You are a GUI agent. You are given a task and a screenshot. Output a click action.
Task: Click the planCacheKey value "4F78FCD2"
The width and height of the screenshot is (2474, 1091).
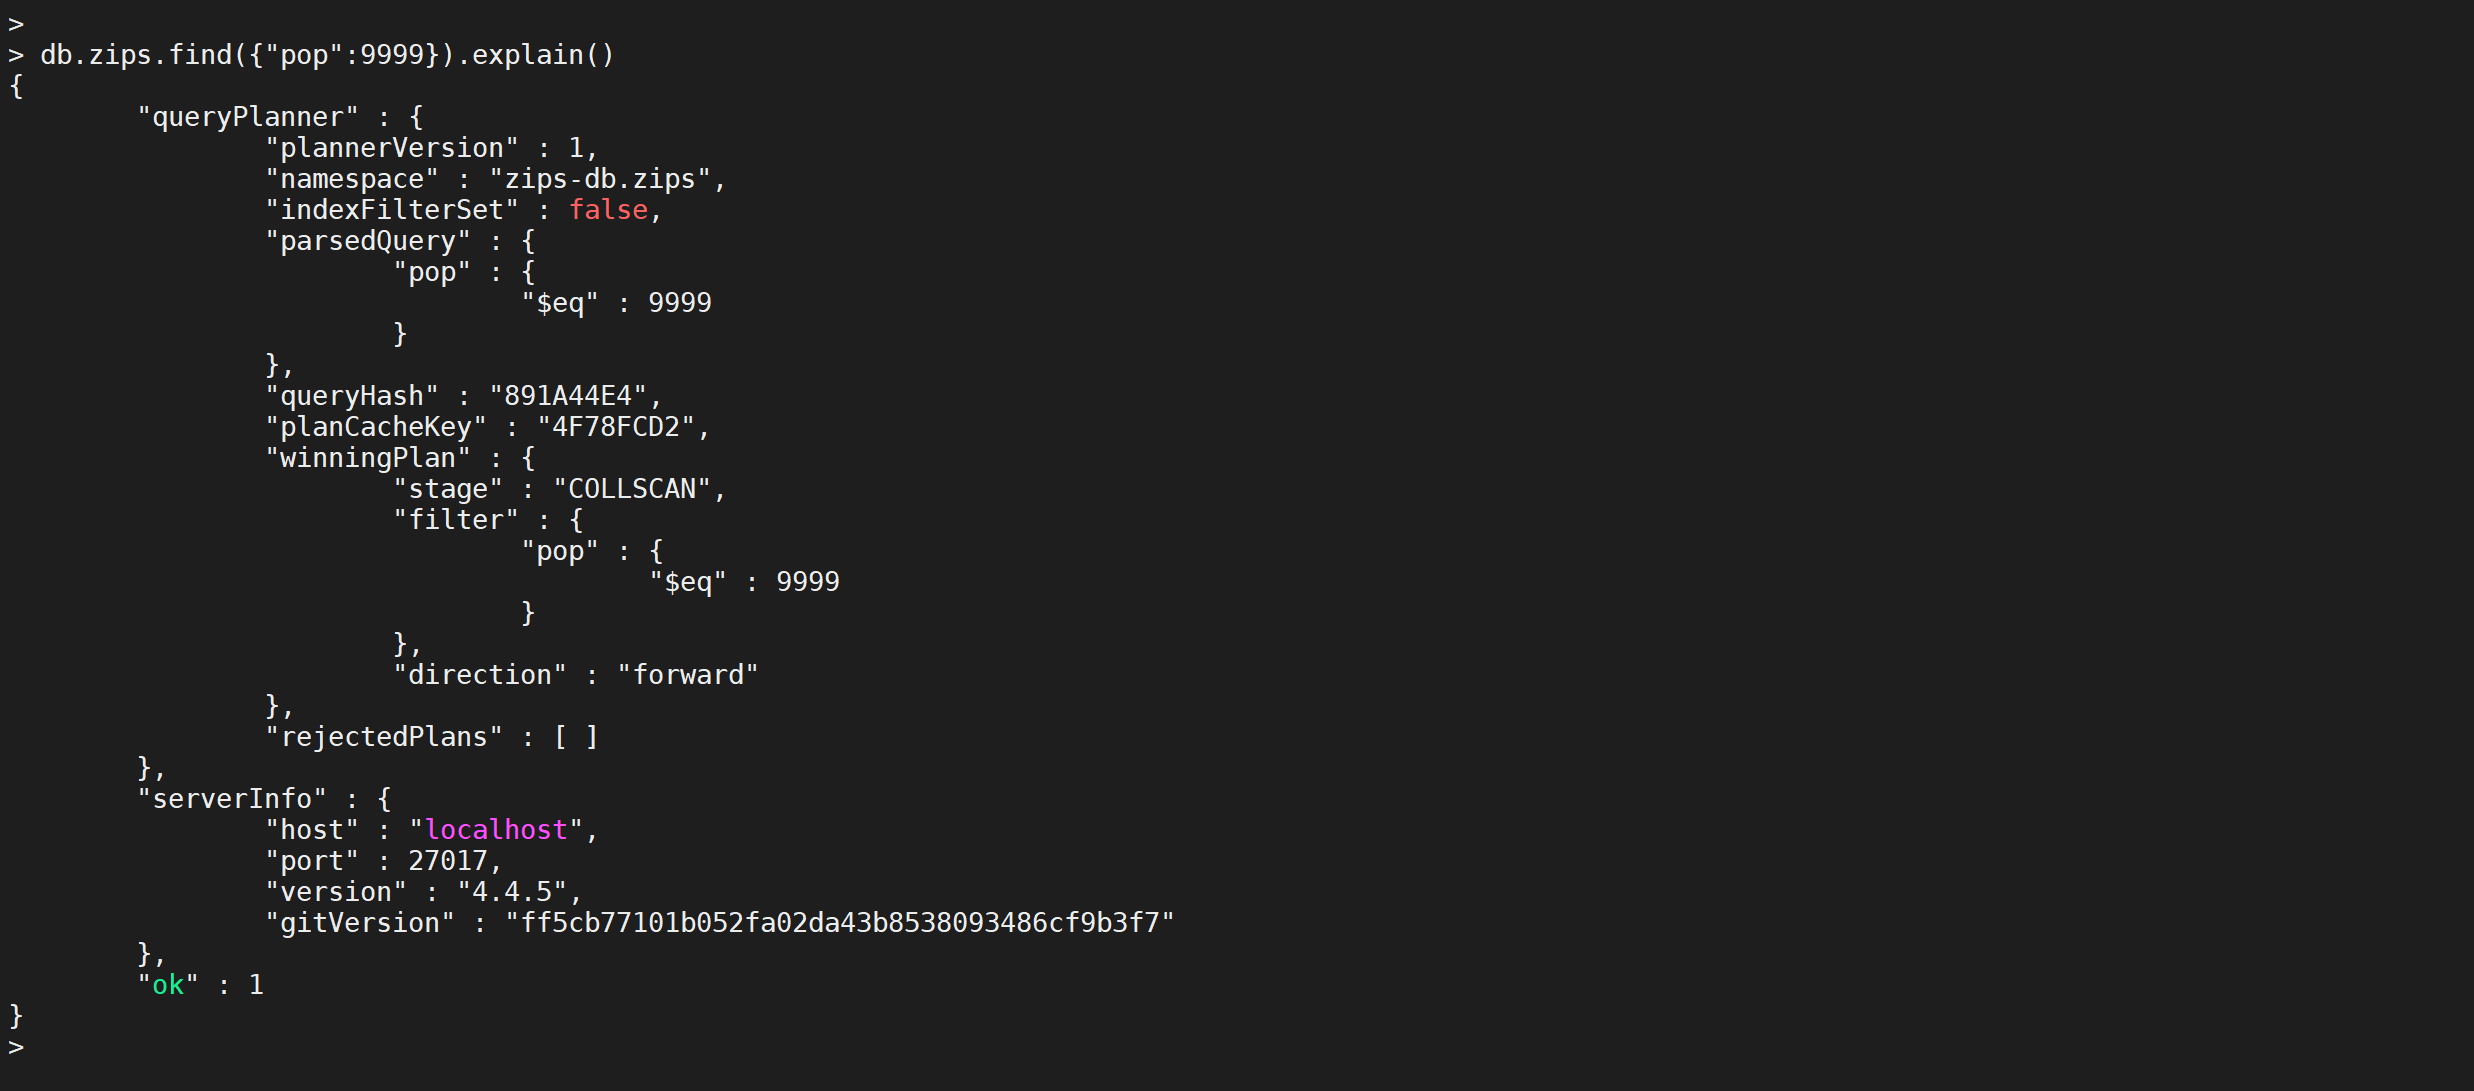(616, 427)
